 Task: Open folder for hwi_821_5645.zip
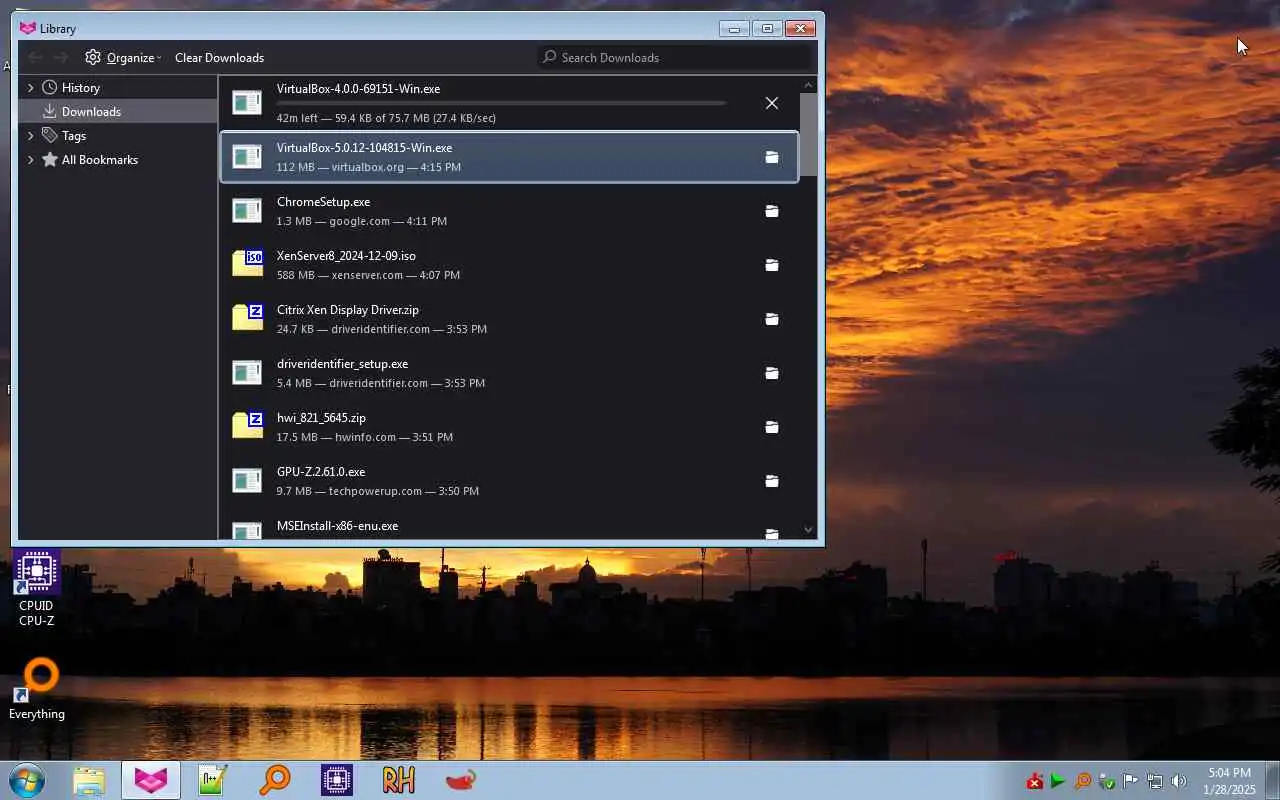tap(771, 427)
